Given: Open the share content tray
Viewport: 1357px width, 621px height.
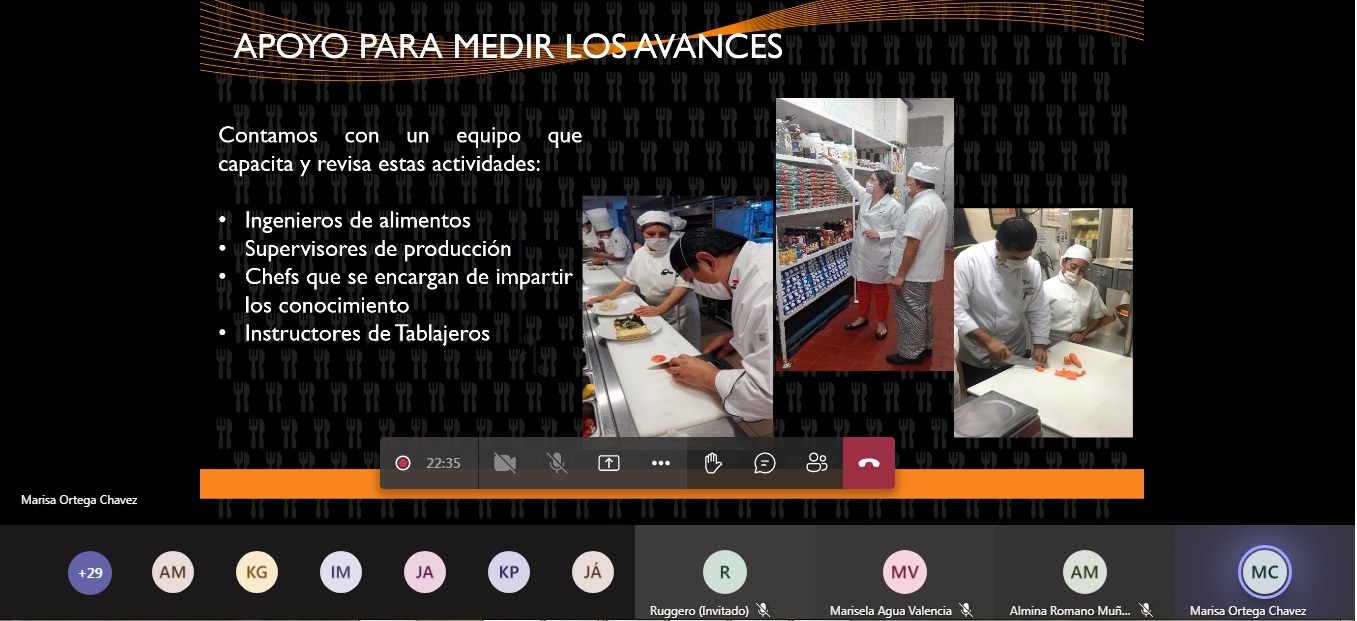Looking at the screenshot, I should tap(609, 463).
